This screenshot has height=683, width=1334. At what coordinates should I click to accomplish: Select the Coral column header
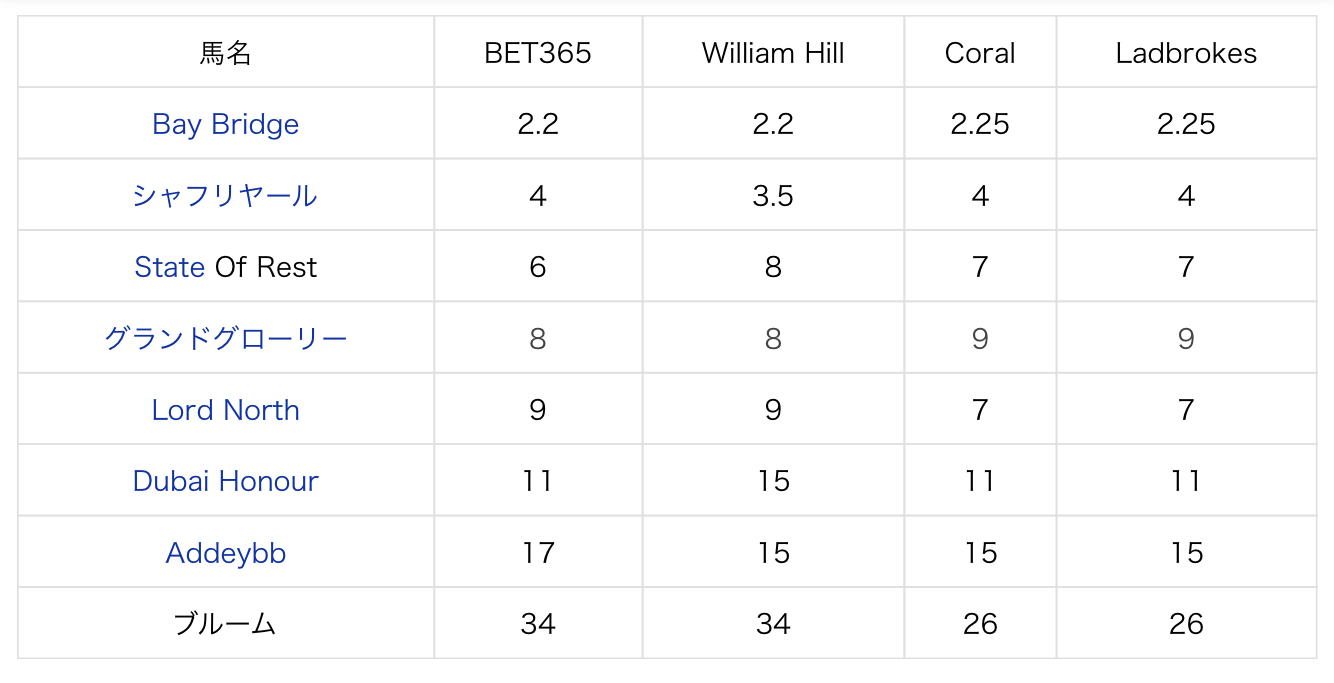(x=980, y=53)
